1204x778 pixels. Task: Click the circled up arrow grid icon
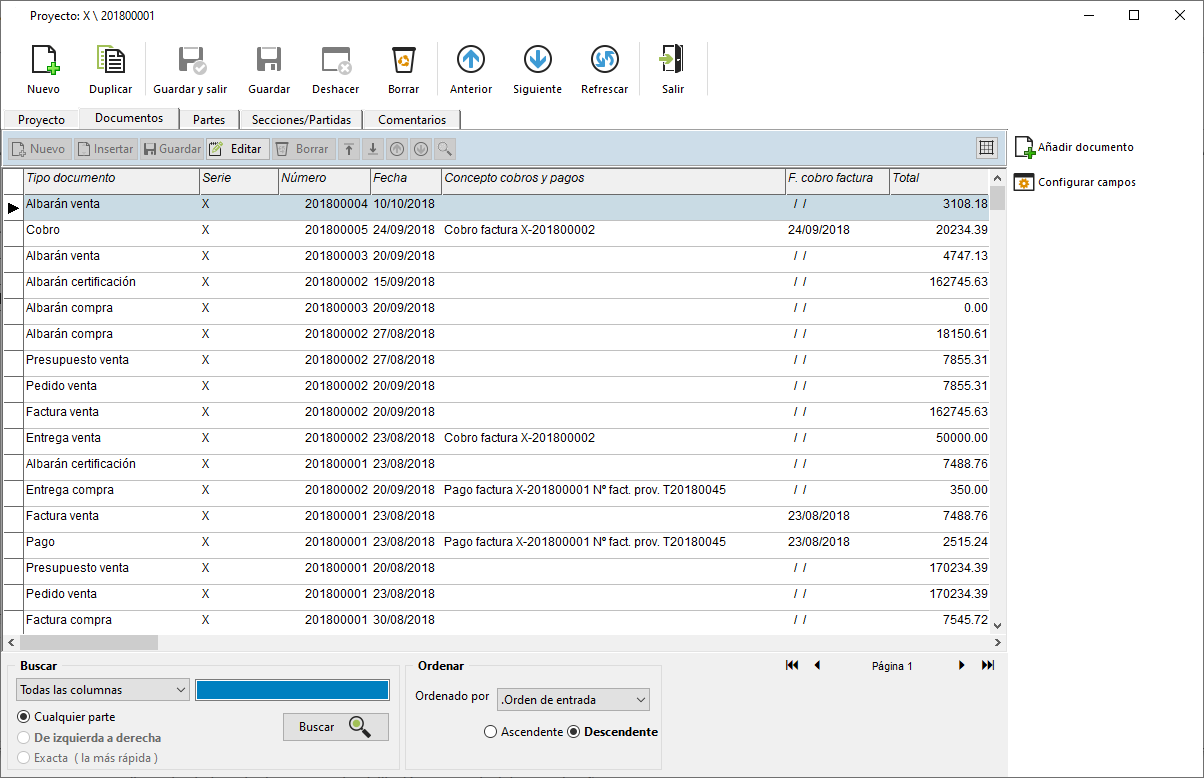point(397,149)
